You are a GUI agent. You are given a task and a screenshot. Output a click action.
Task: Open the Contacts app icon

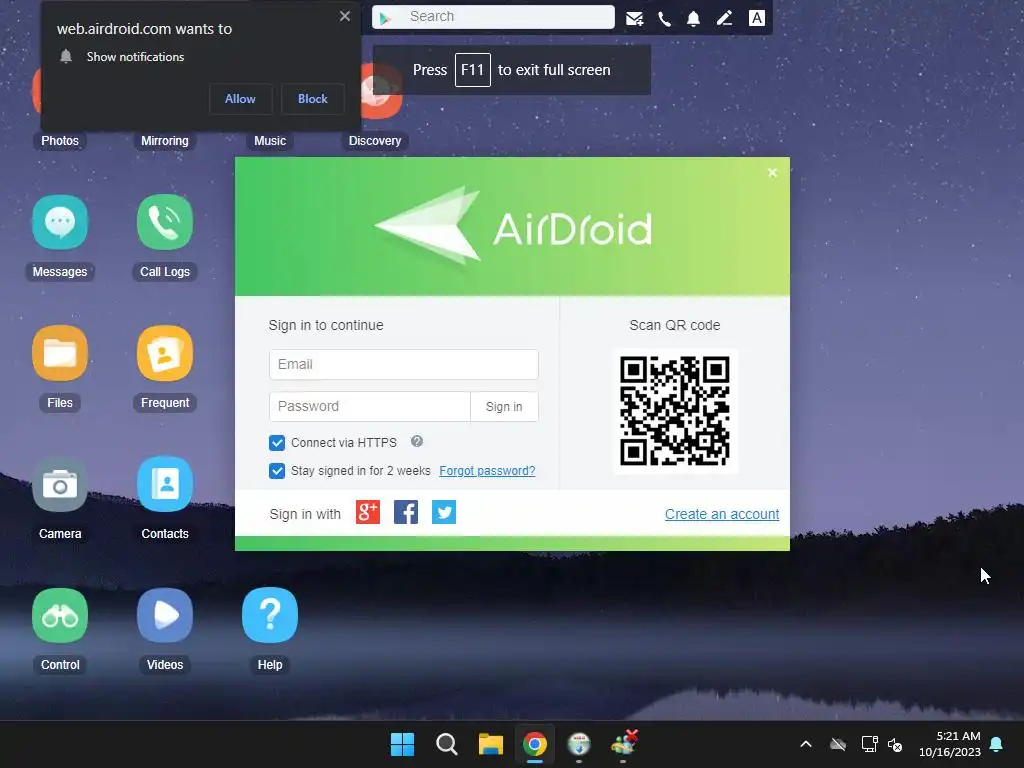pos(165,484)
